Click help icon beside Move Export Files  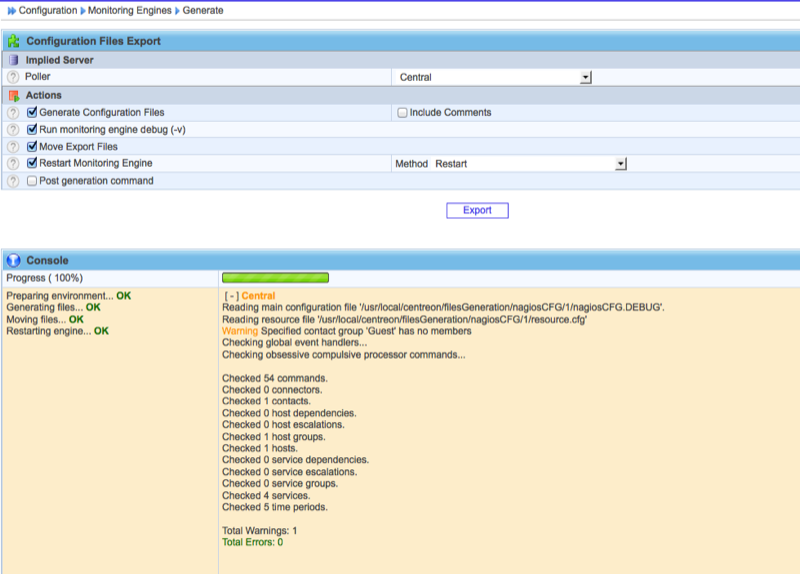pos(13,147)
